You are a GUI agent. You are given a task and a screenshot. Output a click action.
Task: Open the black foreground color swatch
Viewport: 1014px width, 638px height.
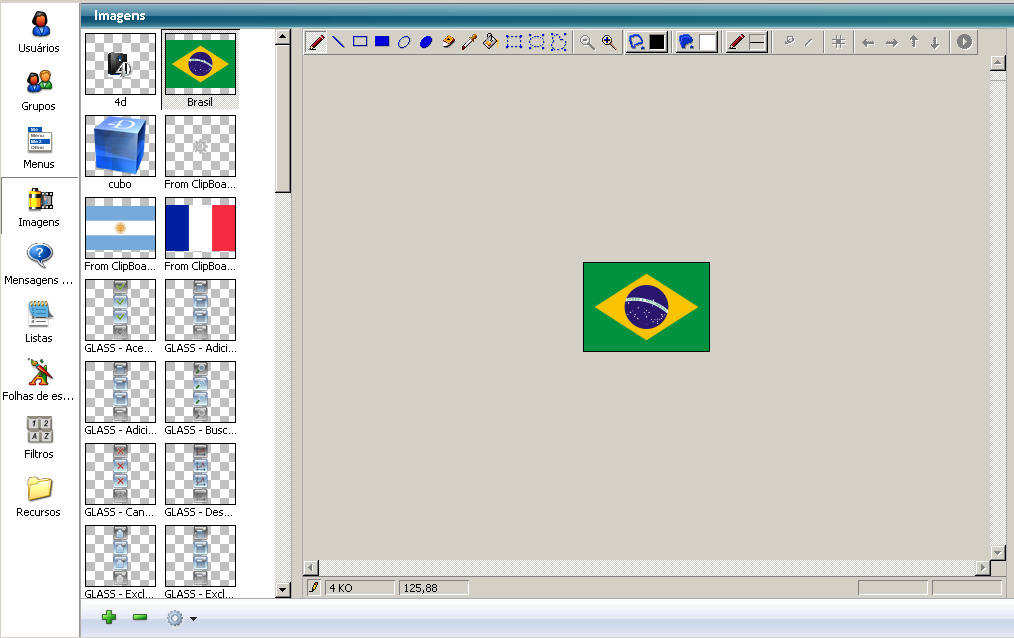(657, 42)
